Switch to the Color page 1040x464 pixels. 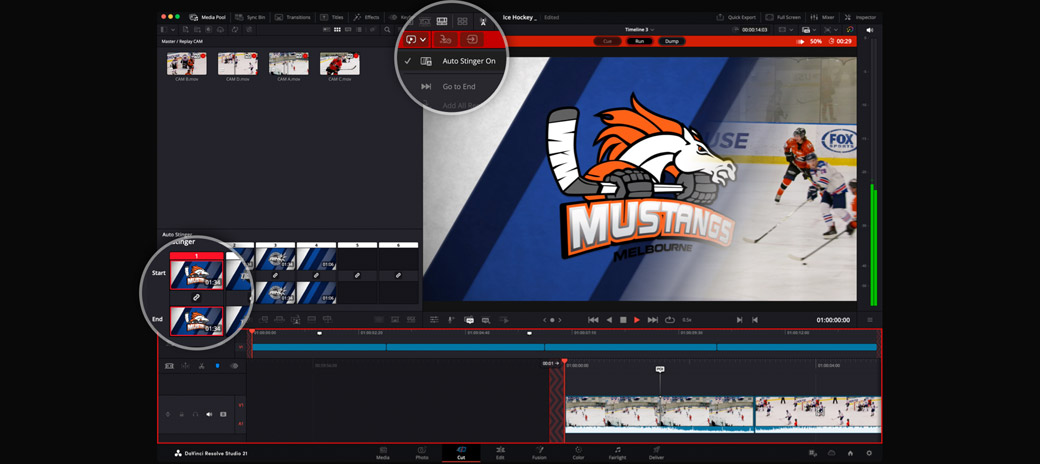pyautogui.click(x=578, y=453)
